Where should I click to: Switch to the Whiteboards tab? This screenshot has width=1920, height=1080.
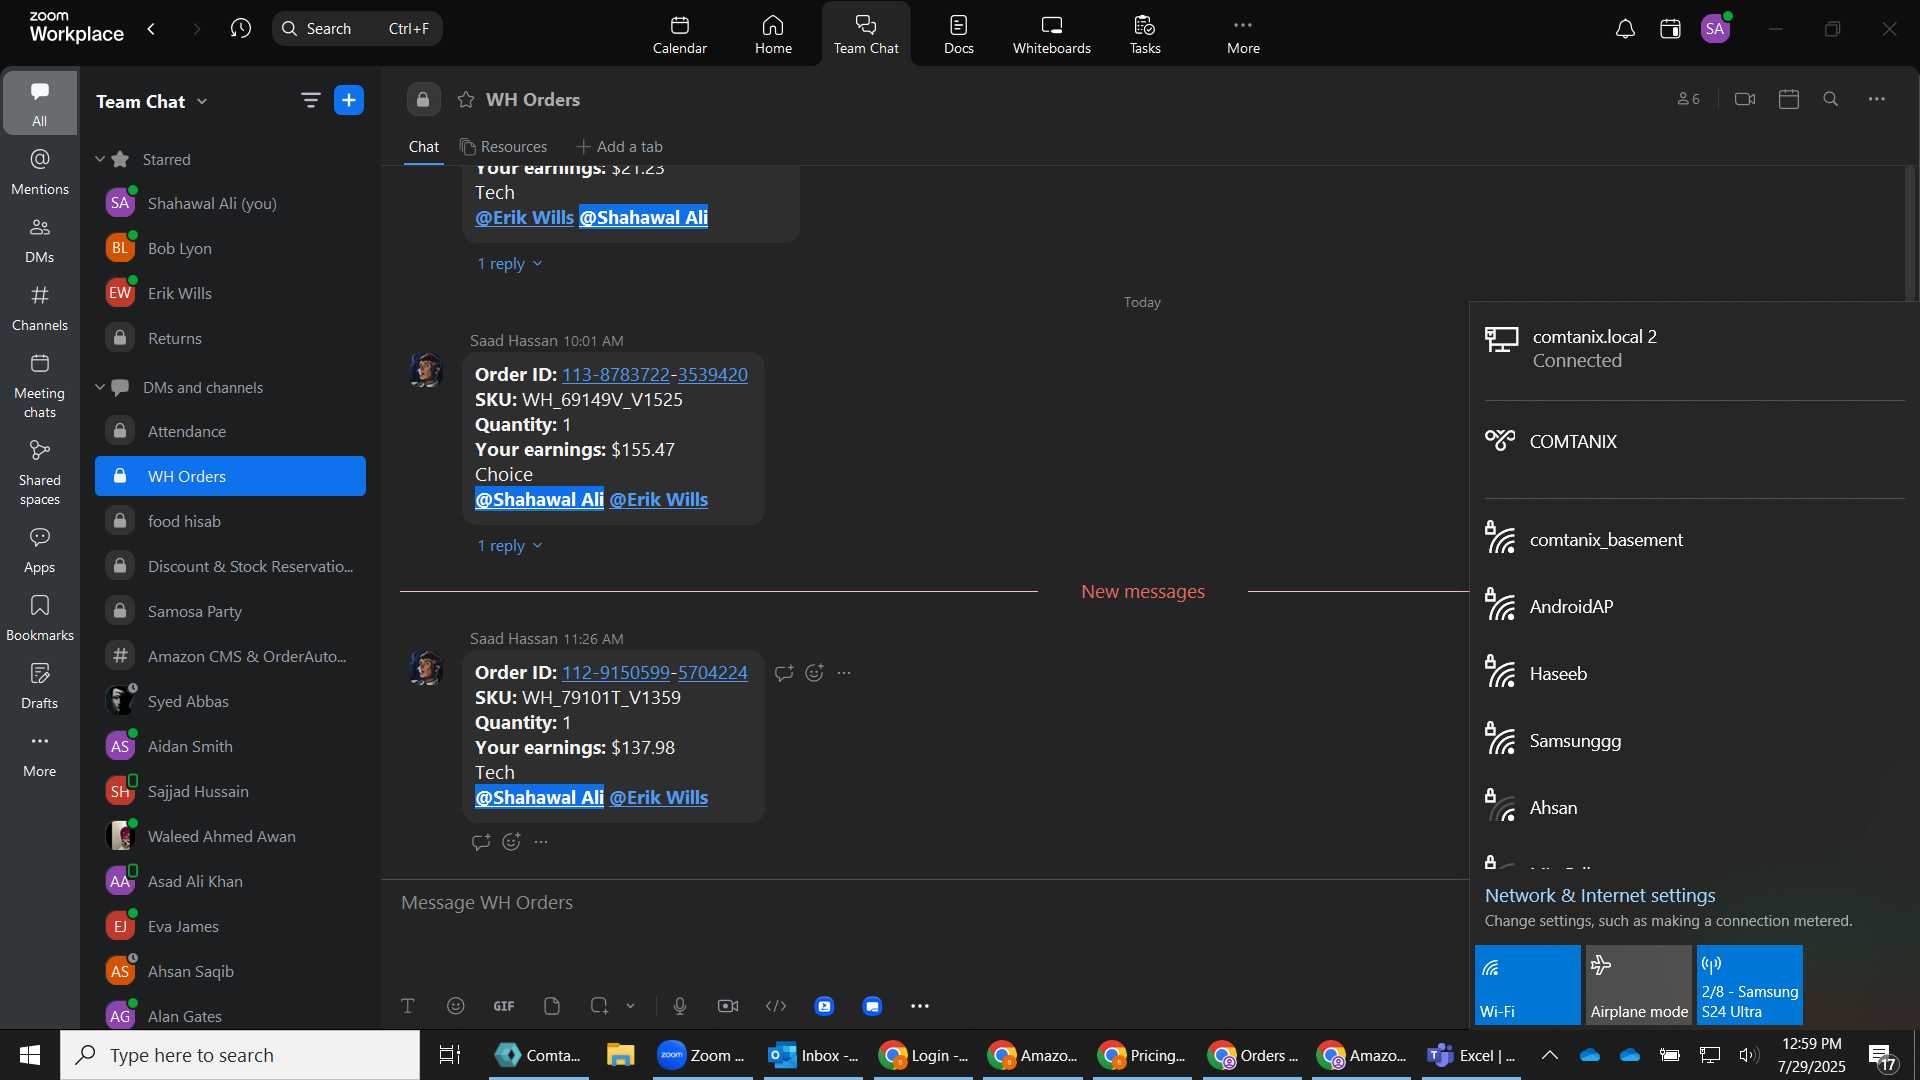(x=1051, y=34)
